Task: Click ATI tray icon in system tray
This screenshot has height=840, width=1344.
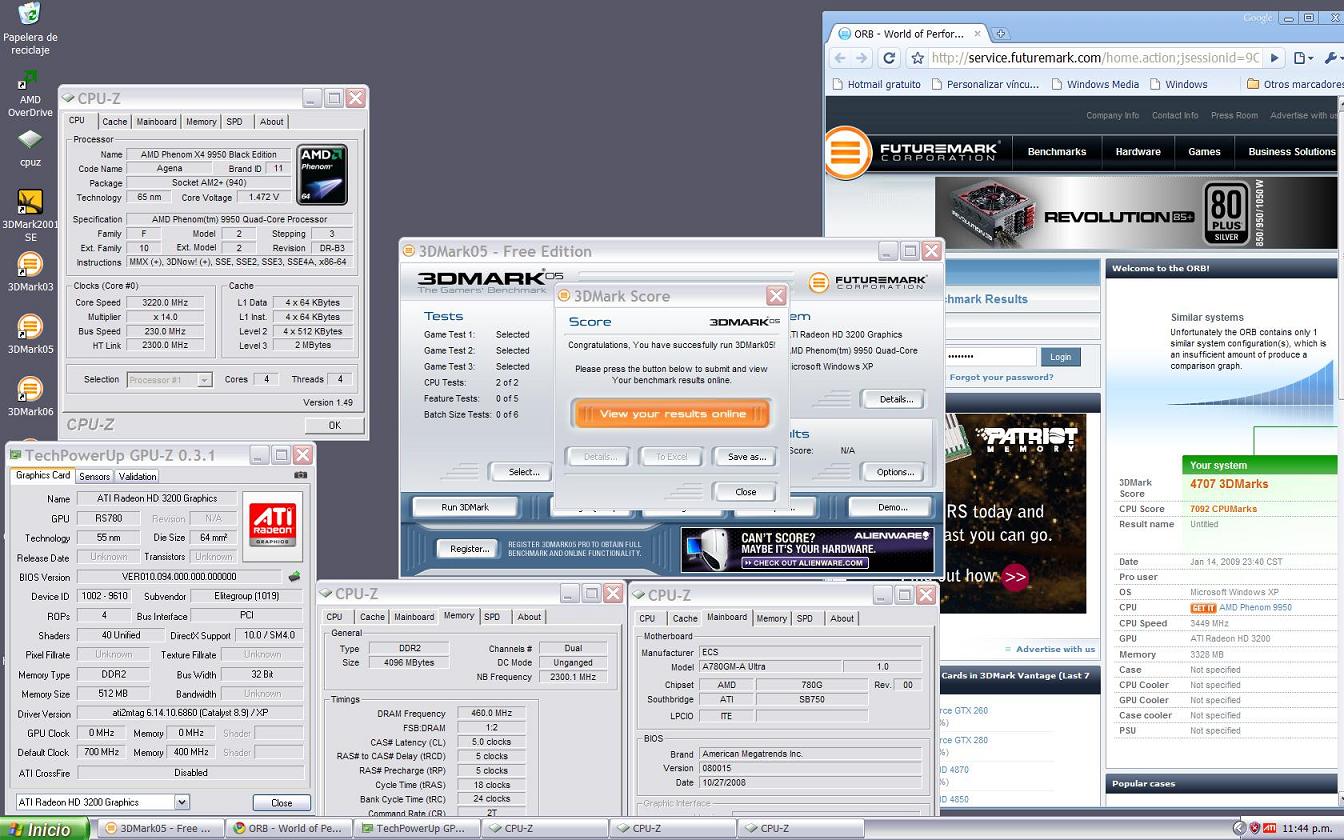Action: (1270, 828)
